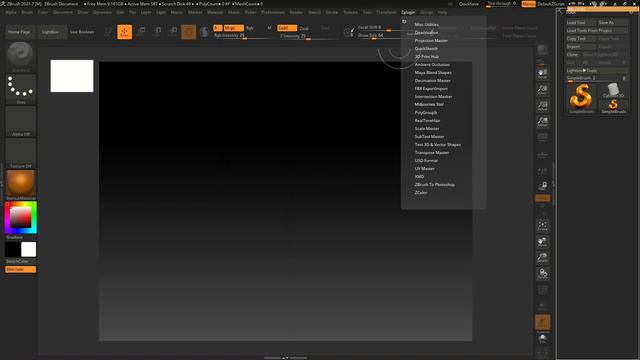Screen dimensions: 640x360
Task: Click the Move view icon
Action: click(542, 242)
